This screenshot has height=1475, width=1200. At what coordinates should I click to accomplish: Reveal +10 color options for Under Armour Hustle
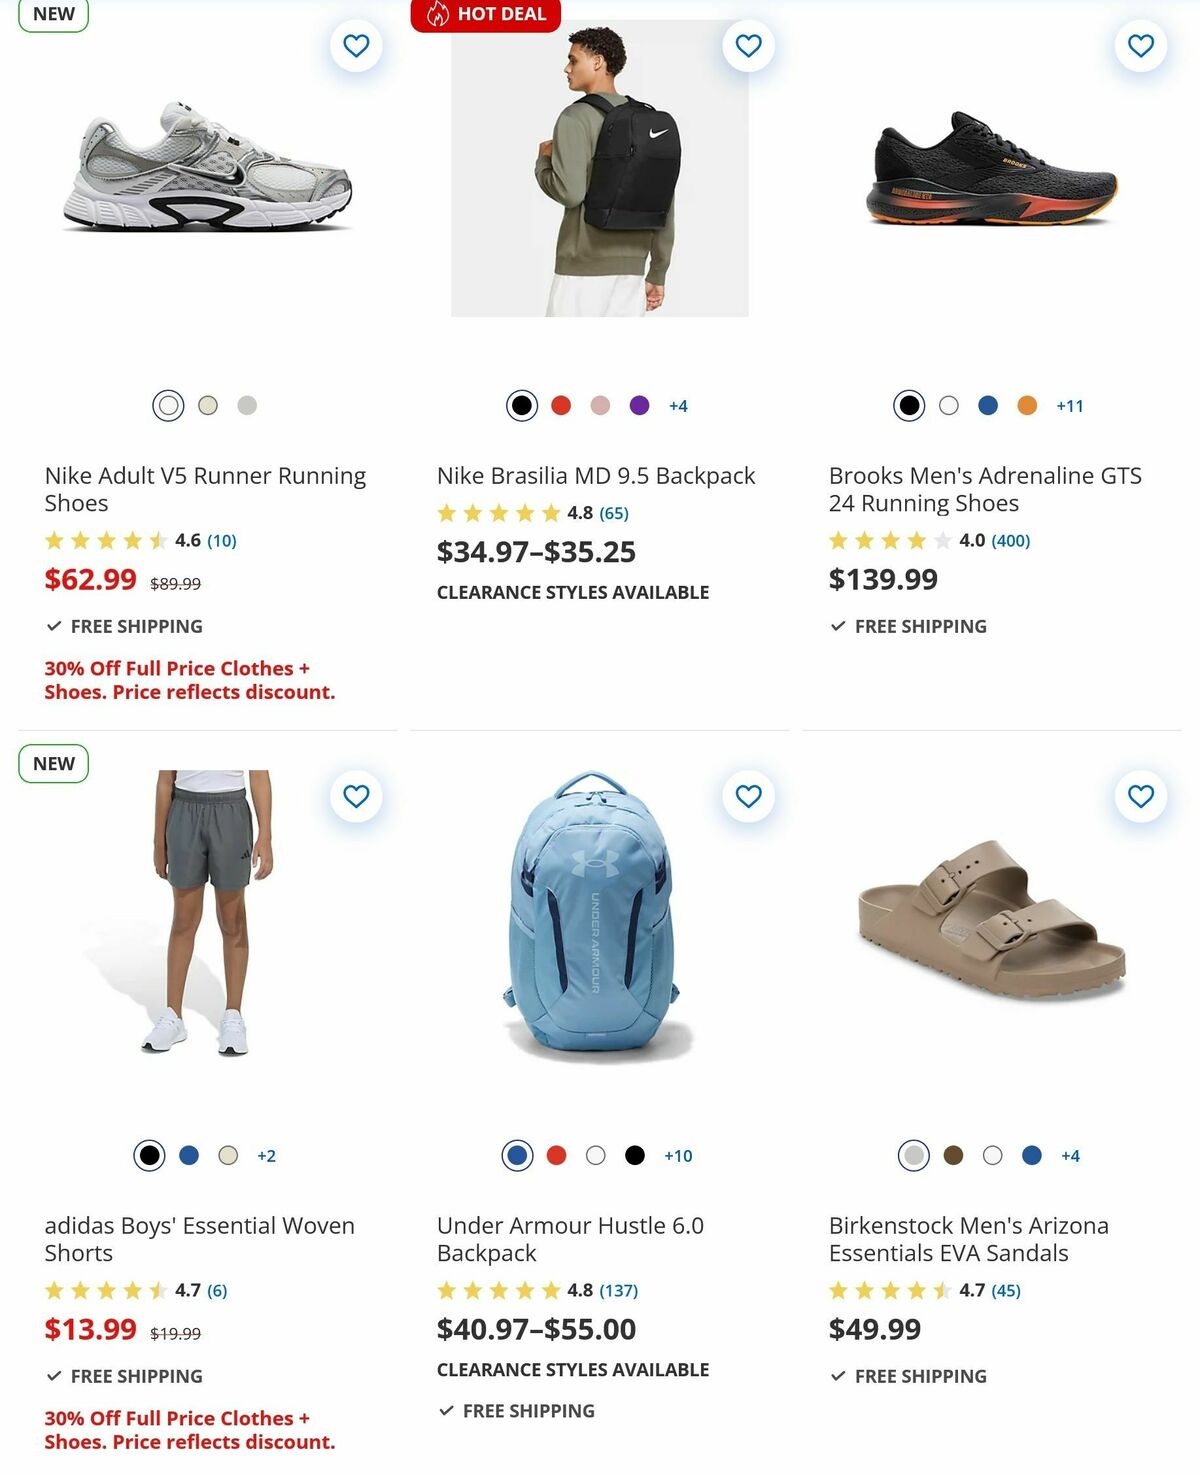[x=679, y=1155]
